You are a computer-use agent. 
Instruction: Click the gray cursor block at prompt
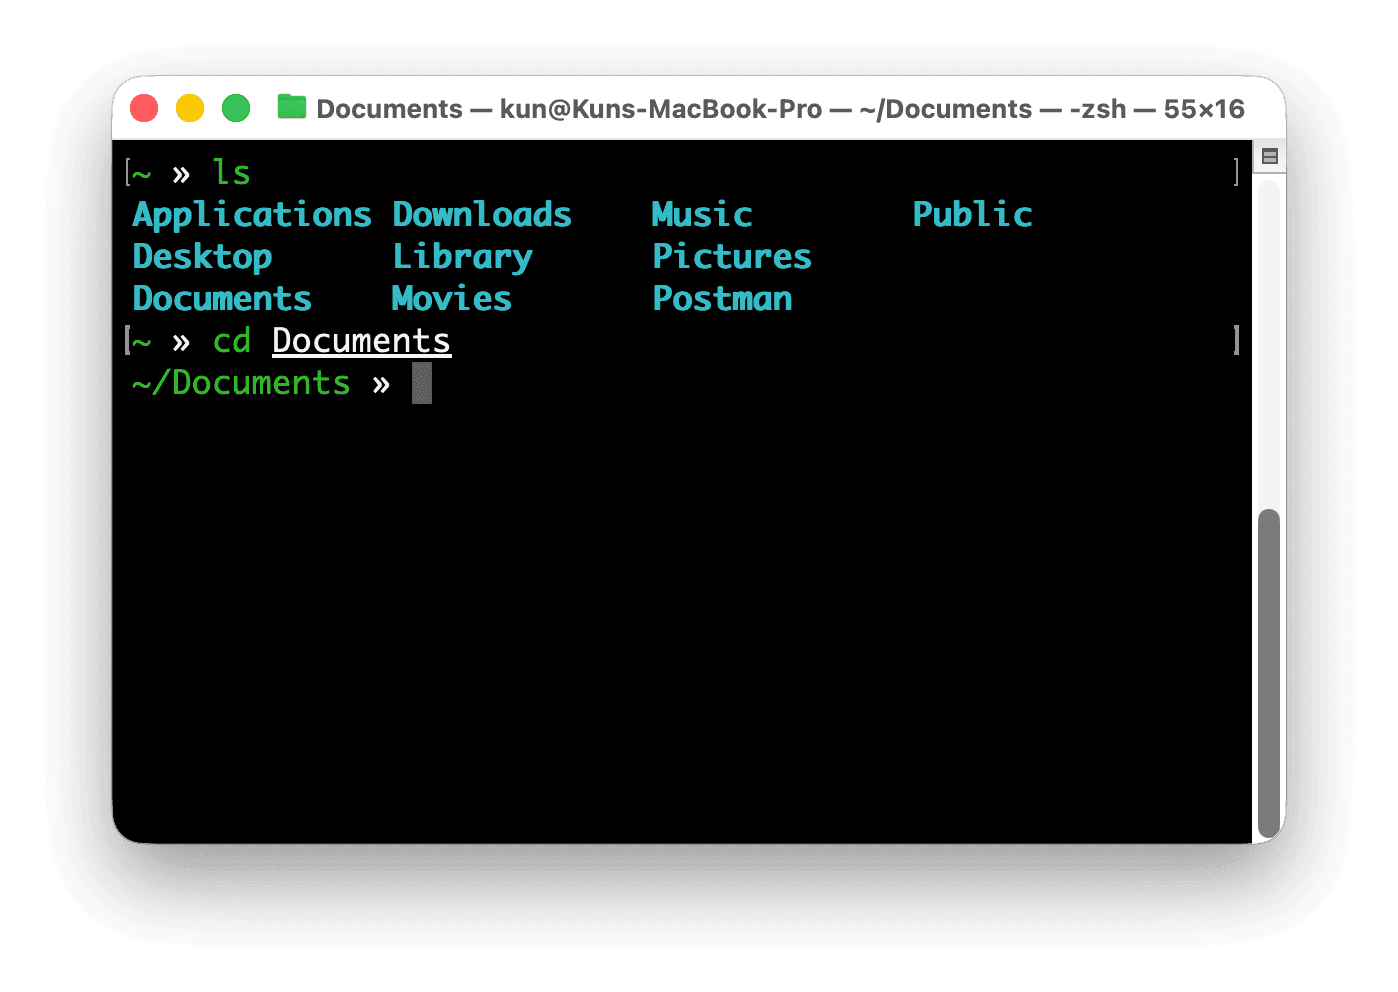[x=422, y=383]
